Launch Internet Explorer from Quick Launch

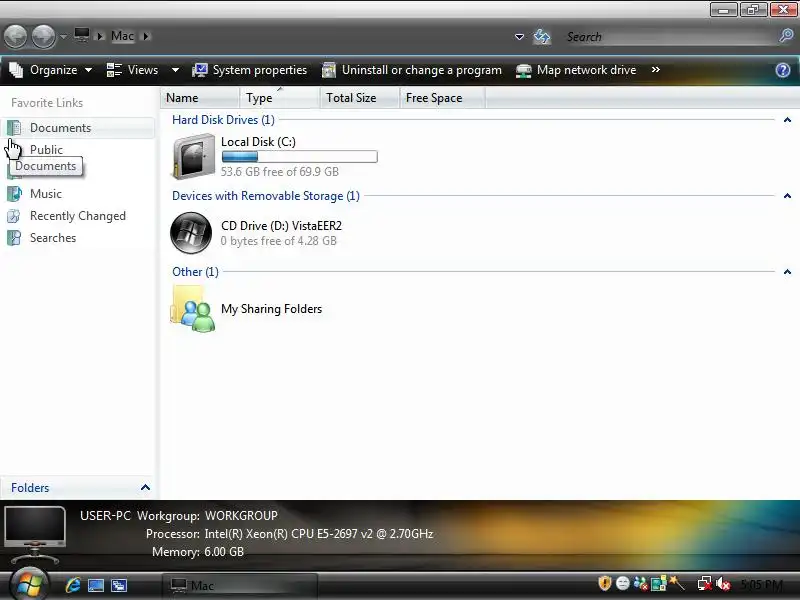click(73, 585)
